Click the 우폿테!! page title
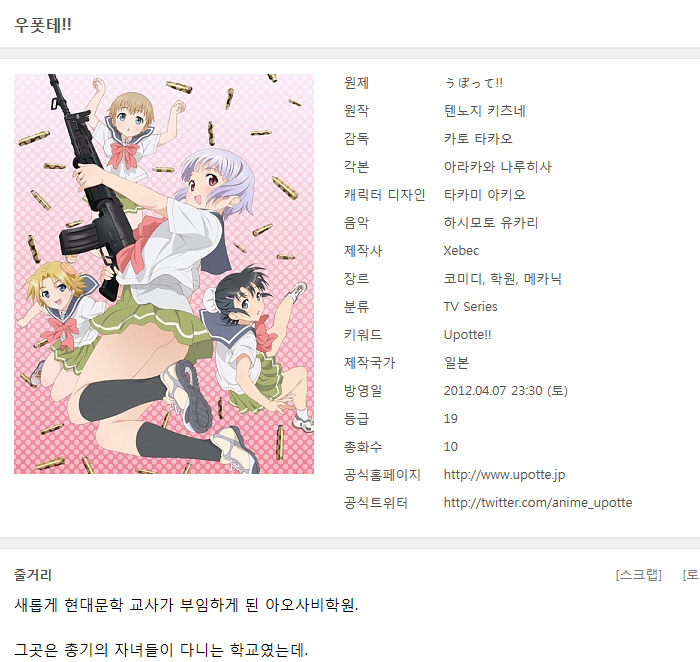 point(43,25)
